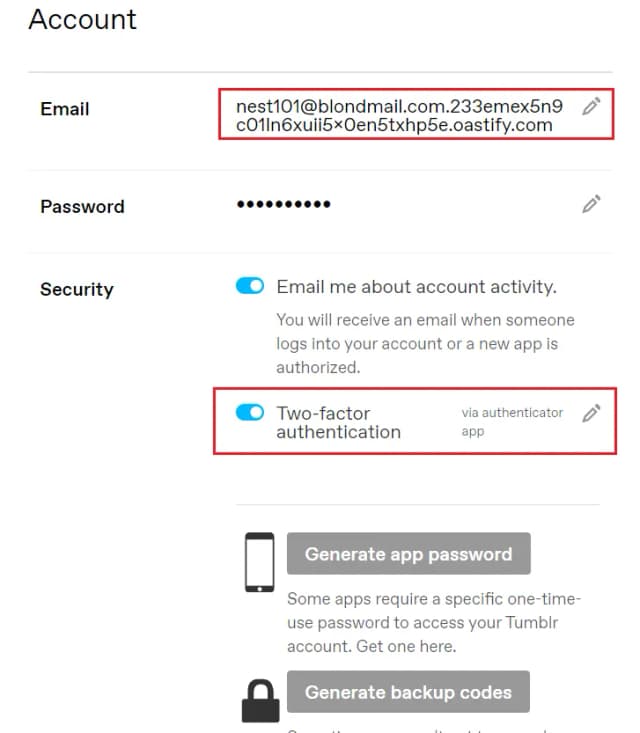Click the padlock icon beside Generate backup codes
640x733 pixels.
point(260,700)
